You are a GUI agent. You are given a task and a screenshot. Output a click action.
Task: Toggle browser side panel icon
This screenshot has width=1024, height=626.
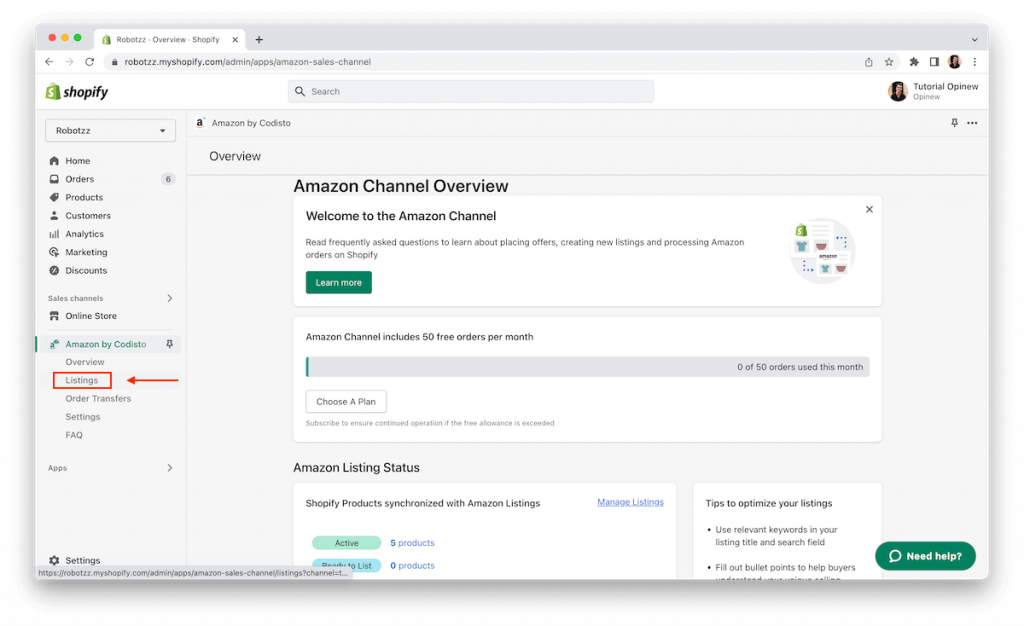[934, 62]
